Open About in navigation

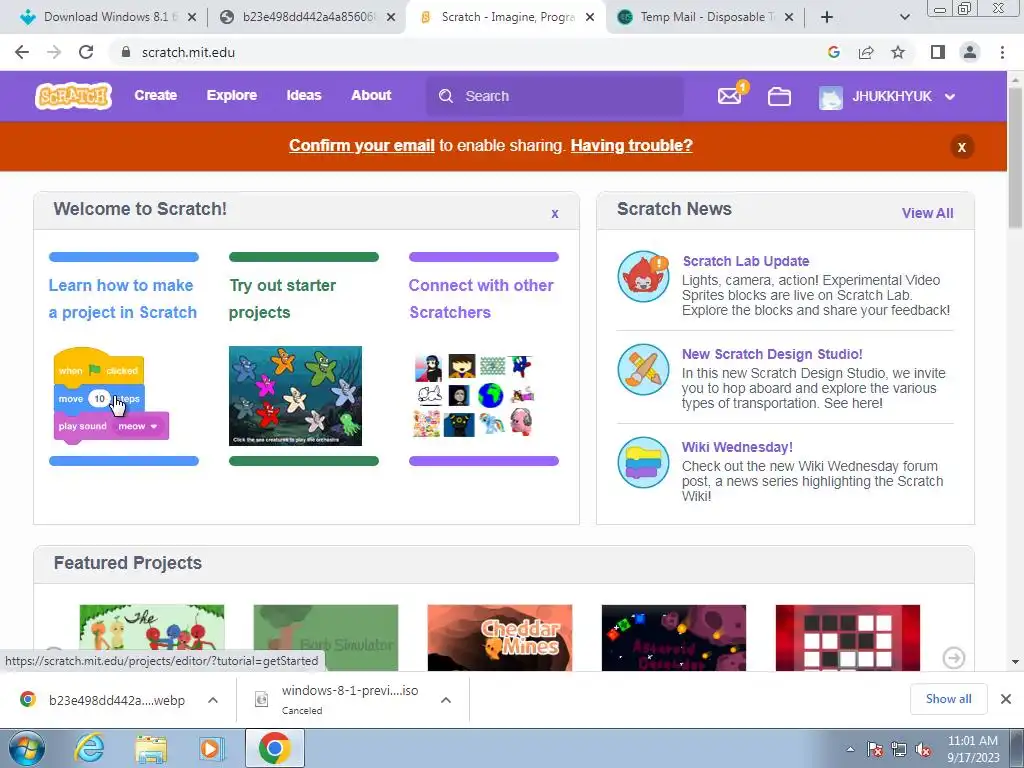(371, 95)
